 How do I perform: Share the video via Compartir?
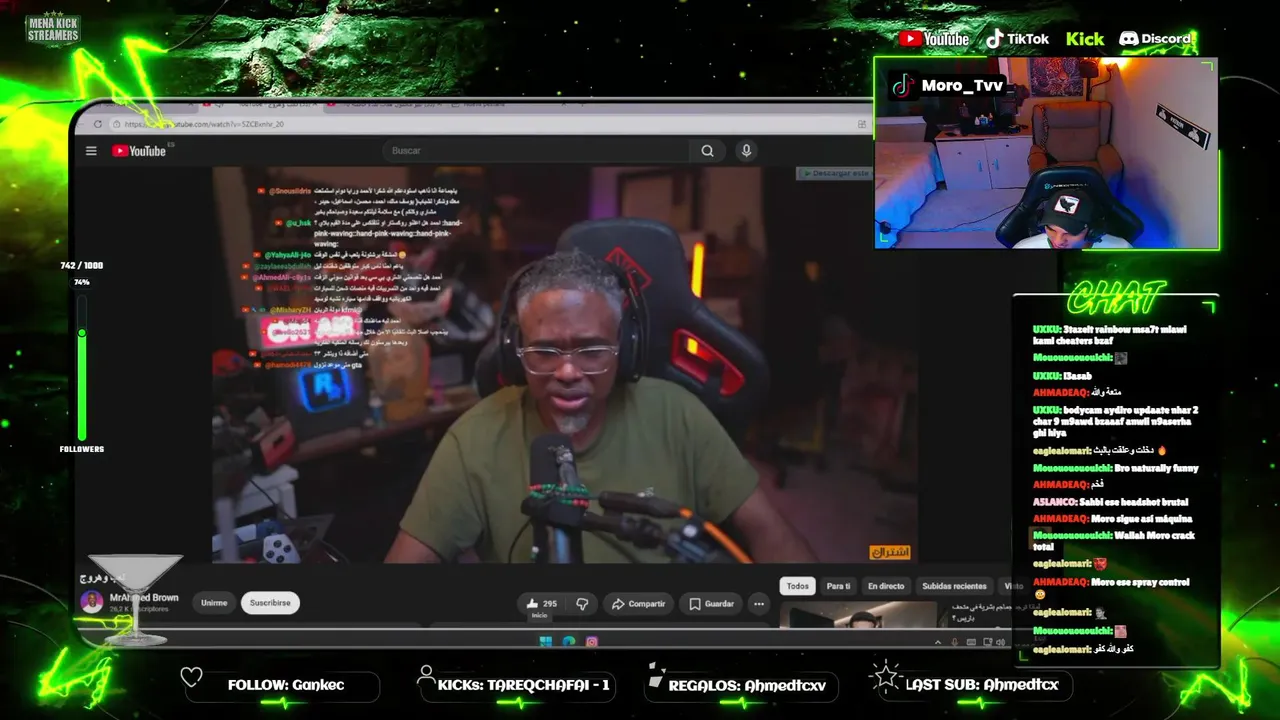pyautogui.click(x=638, y=604)
